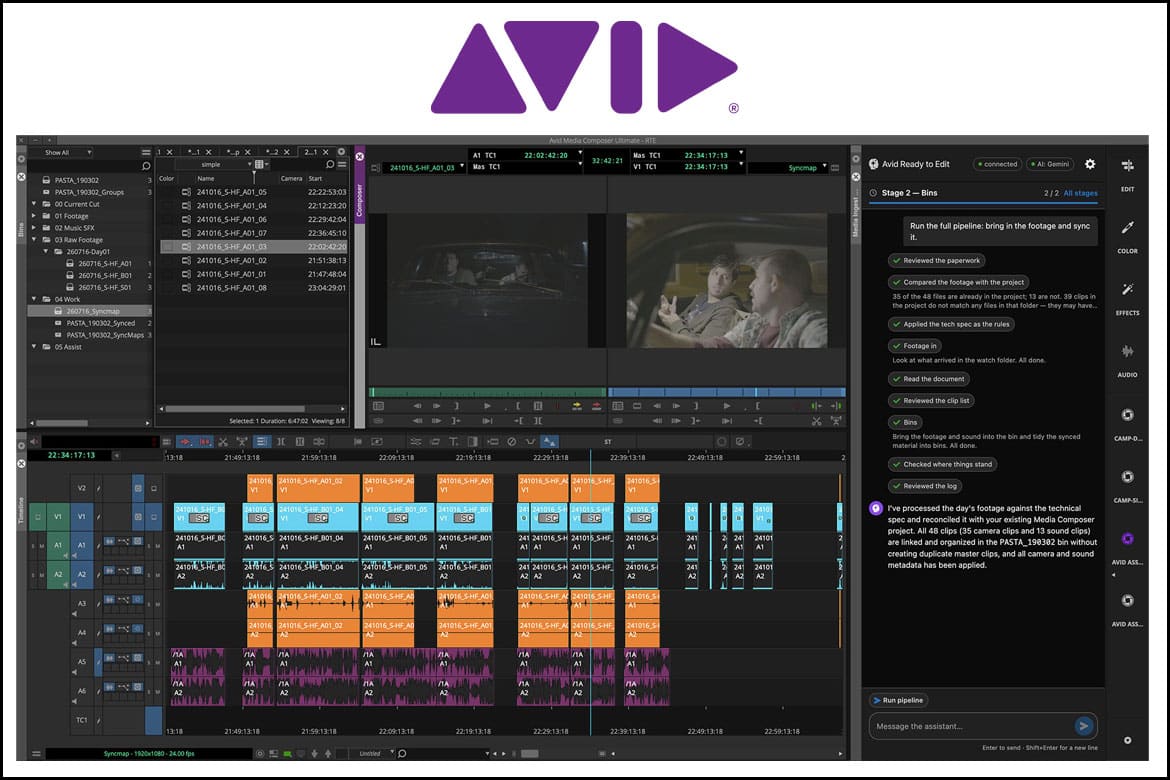
Task: Click the scissors Add Edit timeline icon
Action: pyautogui.click(x=223, y=442)
